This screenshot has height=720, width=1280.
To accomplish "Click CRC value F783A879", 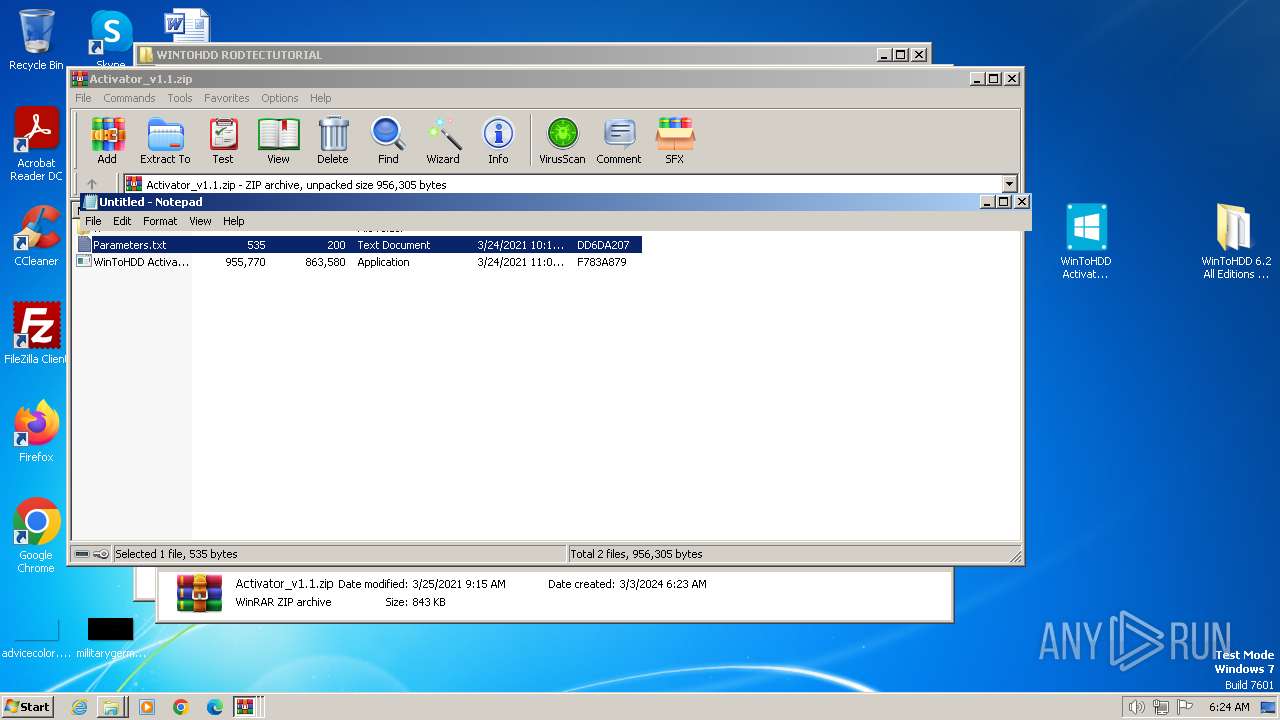I will 602,262.
